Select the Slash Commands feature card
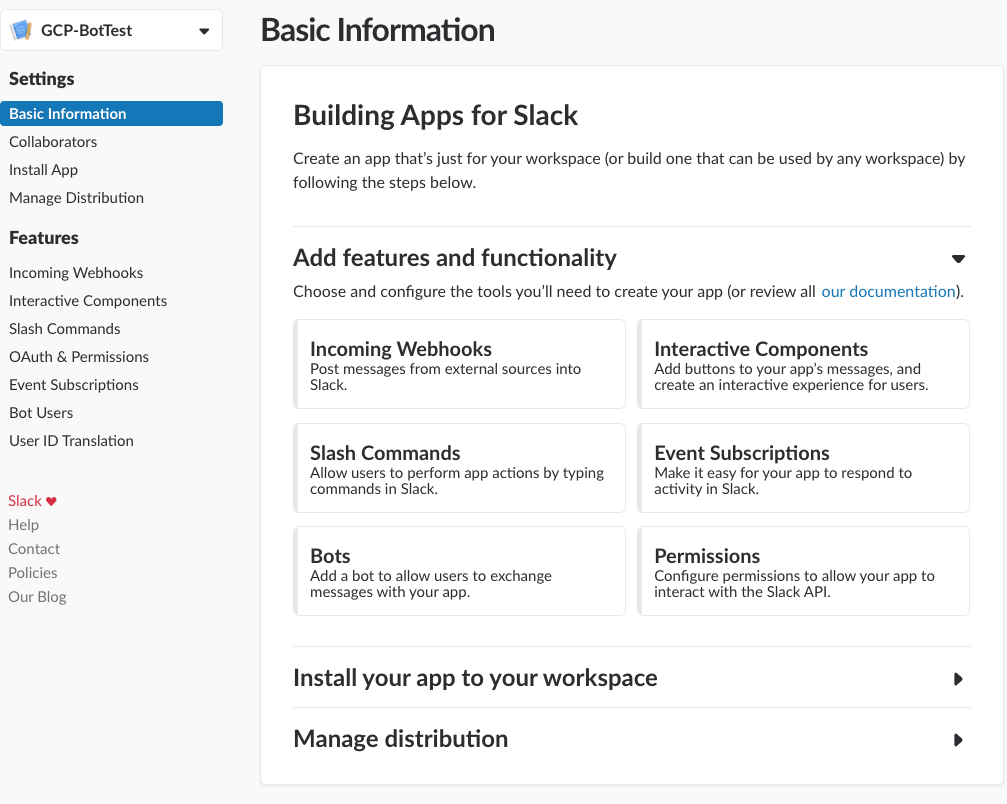Image resolution: width=1007 pixels, height=804 pixels. pos(460,468)
